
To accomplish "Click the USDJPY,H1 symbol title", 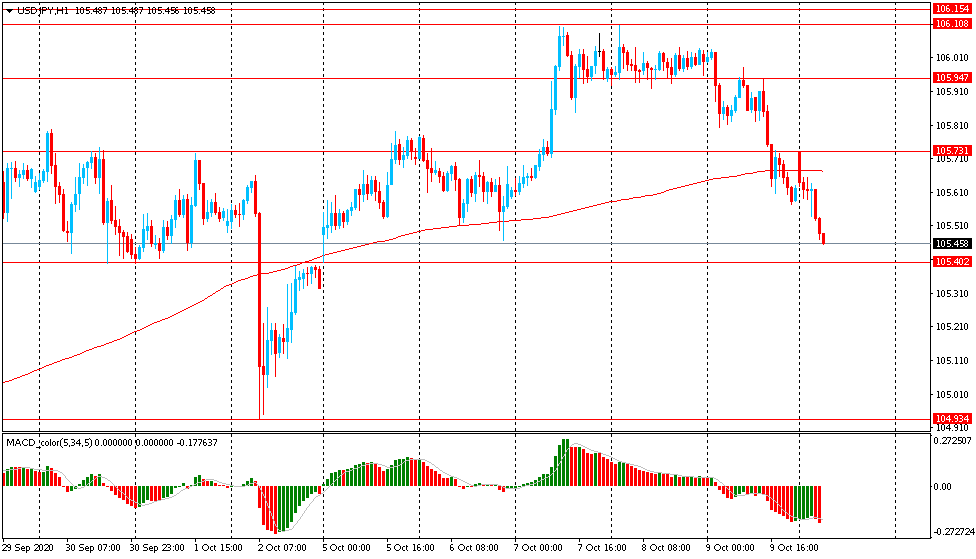I will point(43,11).
